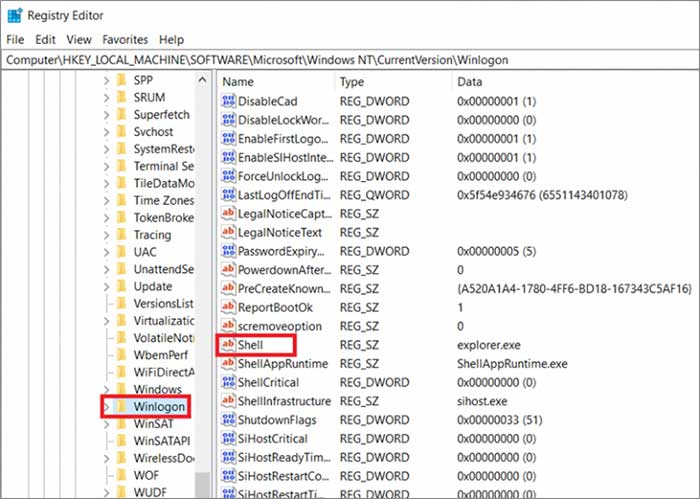Click the Registry Editor app icon
Image resolution: width=700 pixels, height=499 pixels.
click(15, 15)
